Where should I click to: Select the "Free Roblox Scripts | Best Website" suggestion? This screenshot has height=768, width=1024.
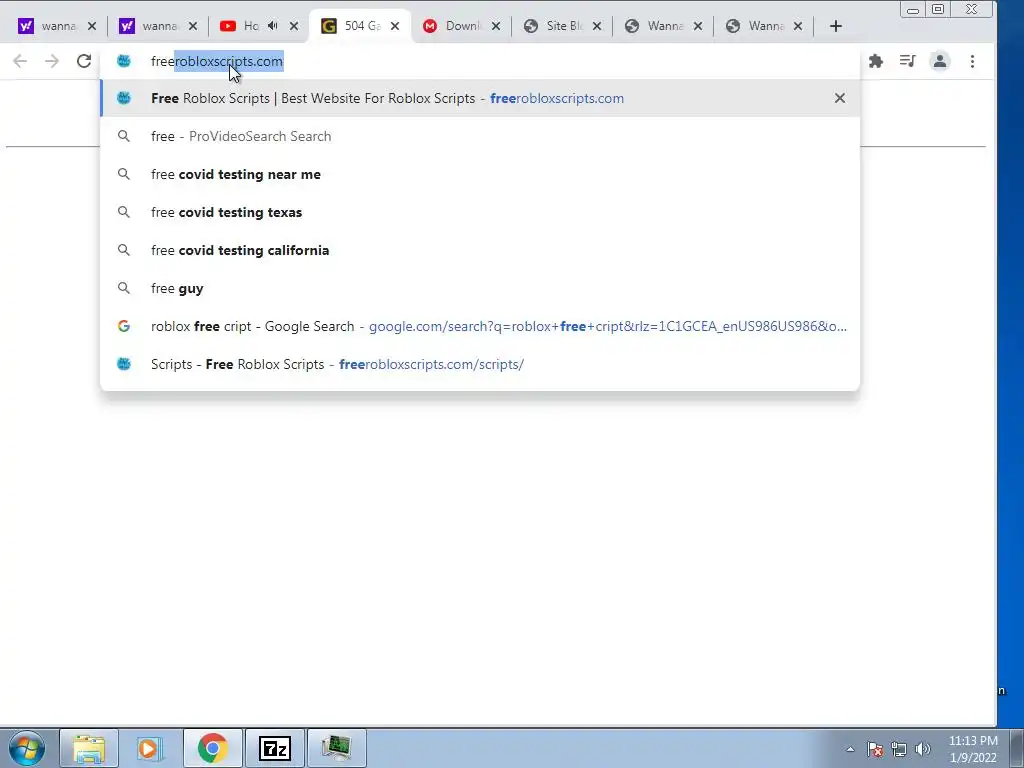(x=480, y=99)
